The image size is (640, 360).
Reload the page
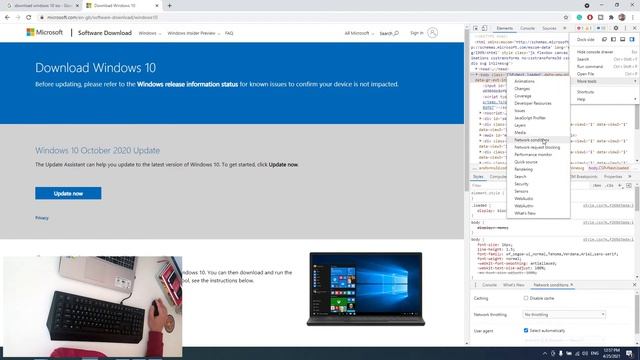[x=29, y=18]
